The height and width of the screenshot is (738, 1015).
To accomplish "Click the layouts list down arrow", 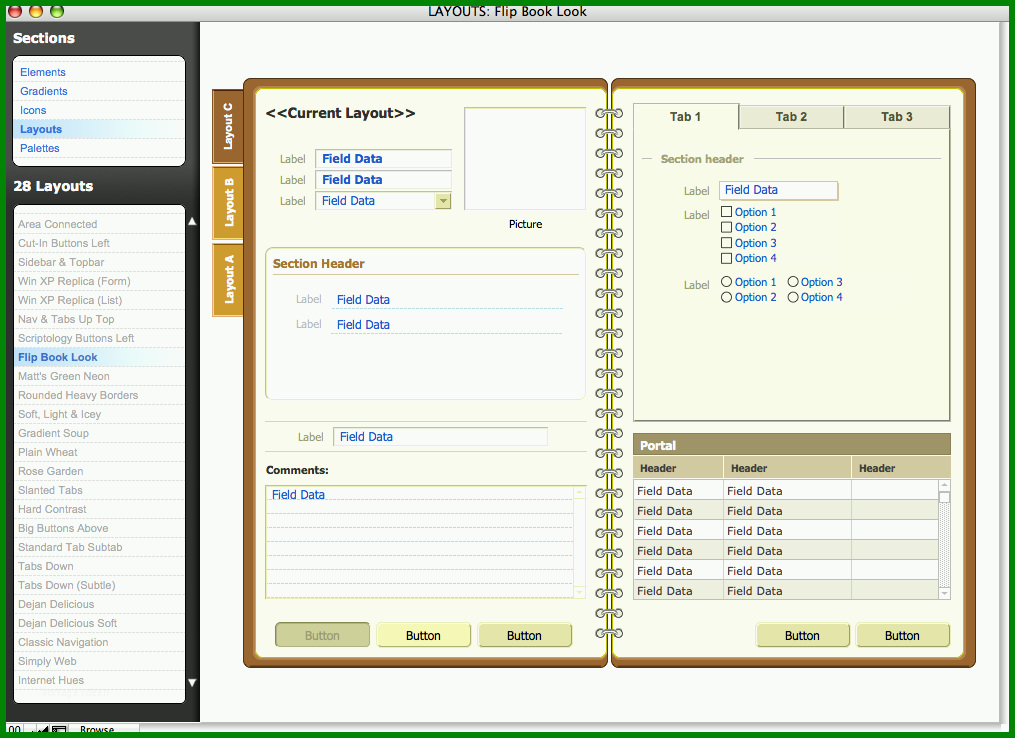I will point(192,682).
